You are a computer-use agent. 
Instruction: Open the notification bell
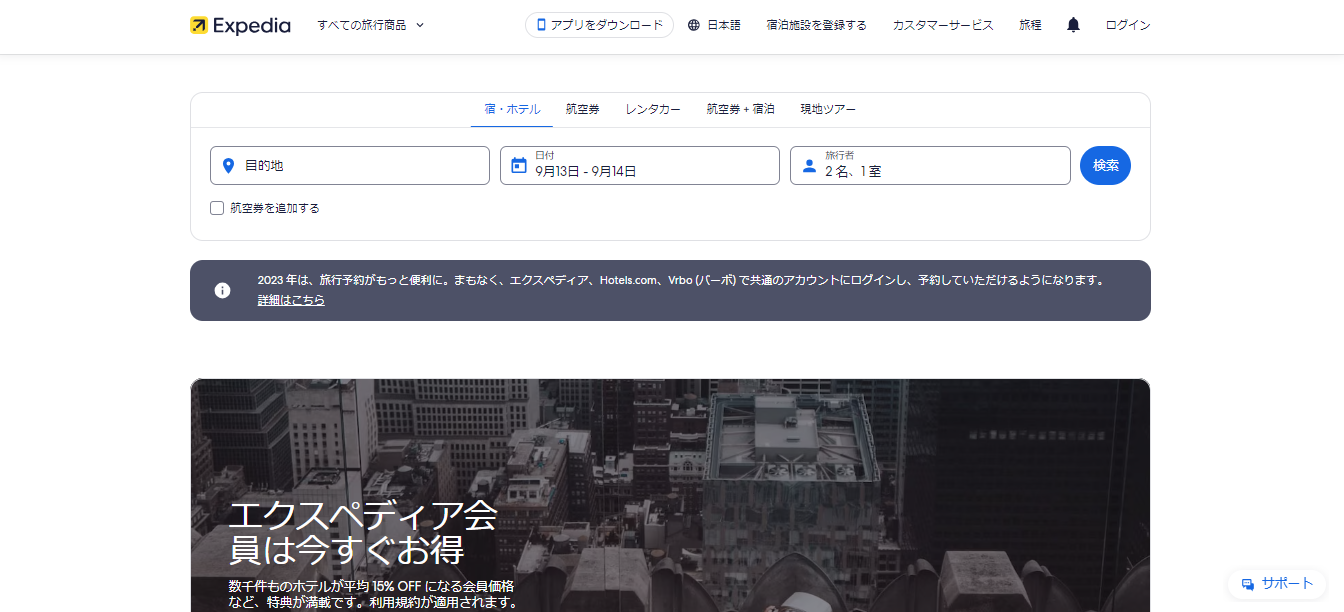(1072, 24)
